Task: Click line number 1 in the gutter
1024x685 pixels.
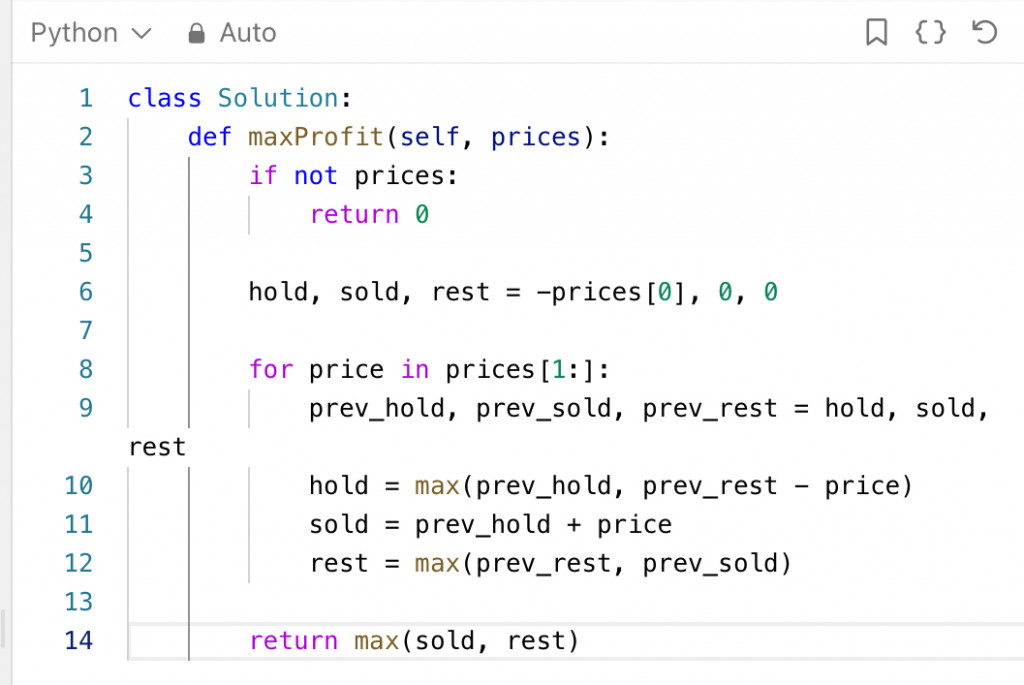Action: coord(85,98)
